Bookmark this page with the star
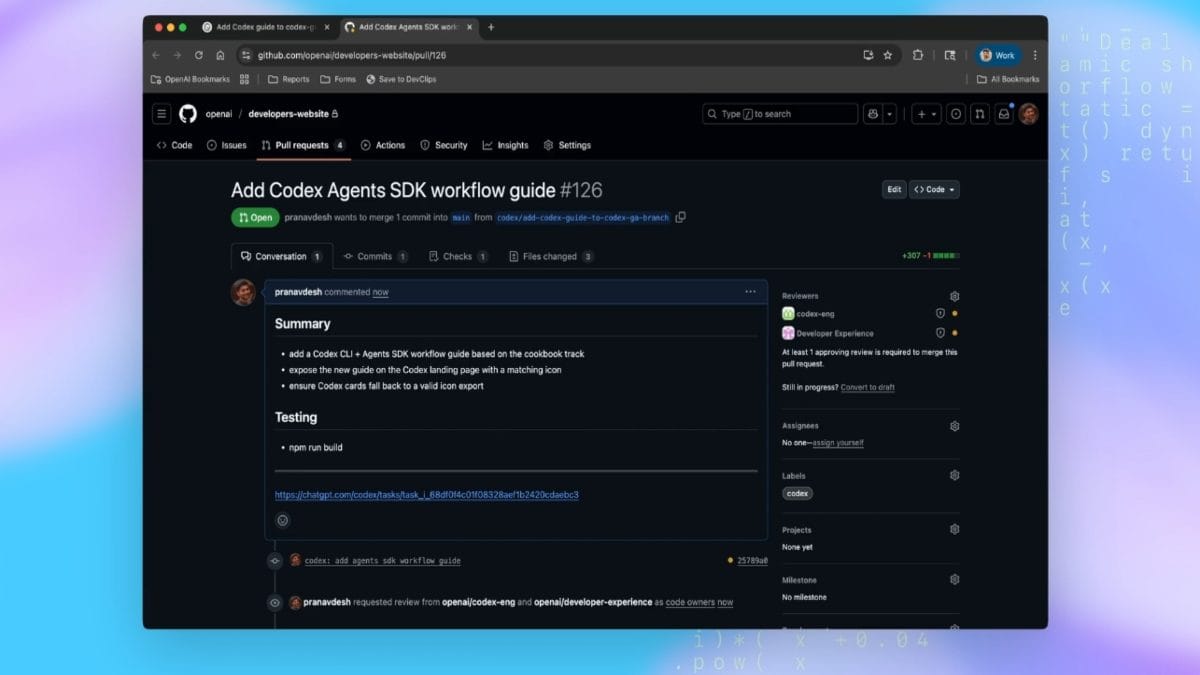 tap(887, 56)
